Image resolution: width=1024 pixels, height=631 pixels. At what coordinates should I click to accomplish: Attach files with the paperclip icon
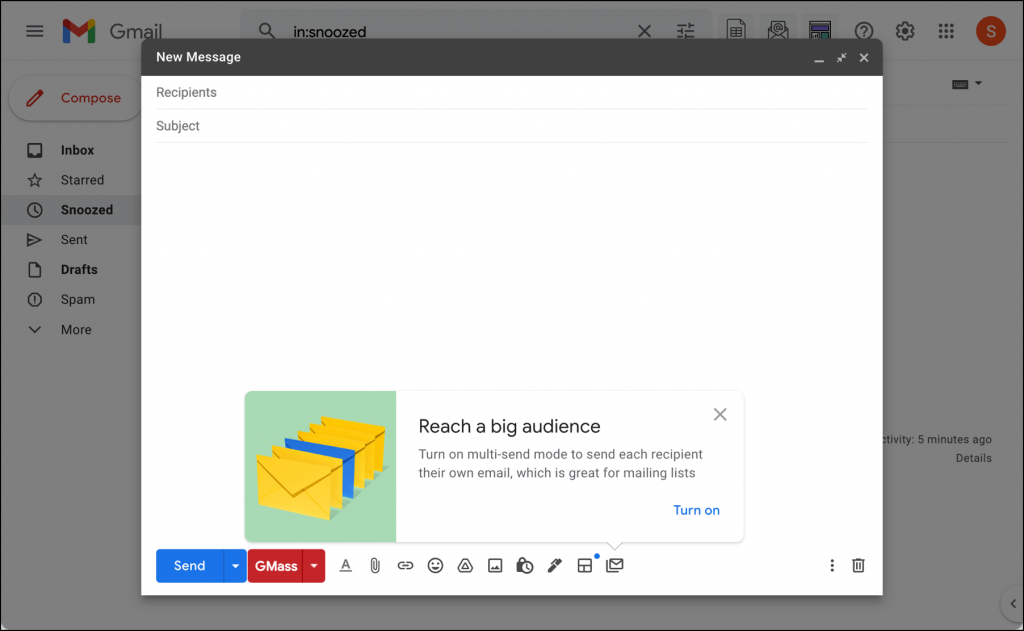coord(375,566)
